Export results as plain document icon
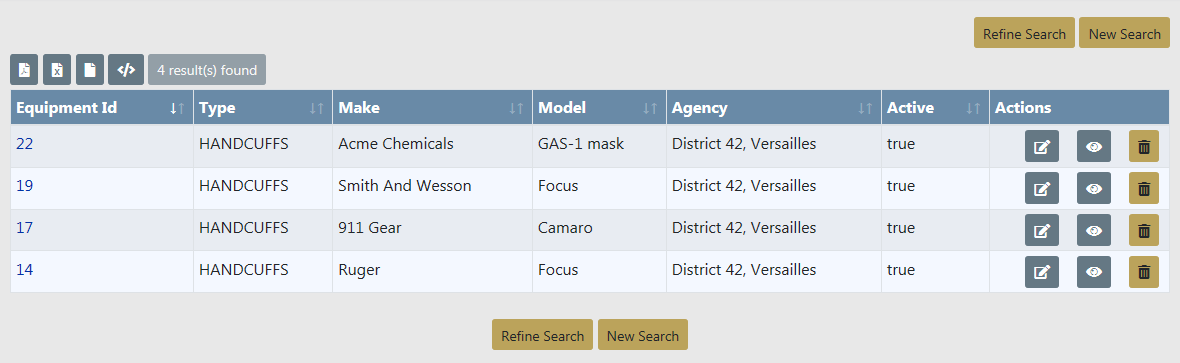This screenshot has width=1180, height=363. point(90,70)
